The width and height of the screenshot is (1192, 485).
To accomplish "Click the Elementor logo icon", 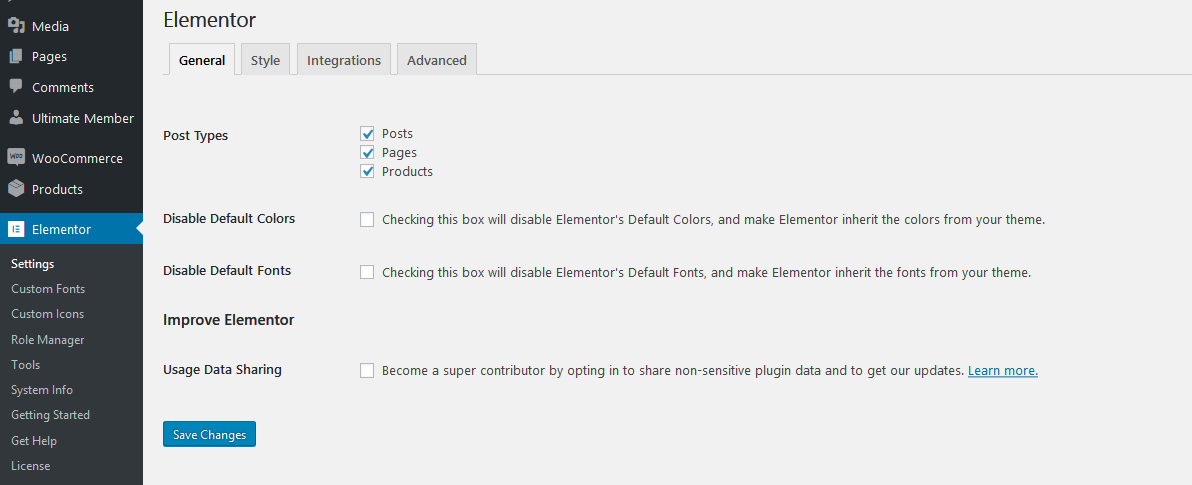I will point(16,229).
